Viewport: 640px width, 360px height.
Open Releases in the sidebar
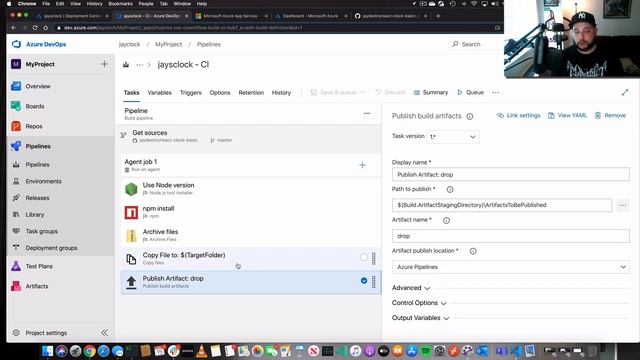pos(37,198)
